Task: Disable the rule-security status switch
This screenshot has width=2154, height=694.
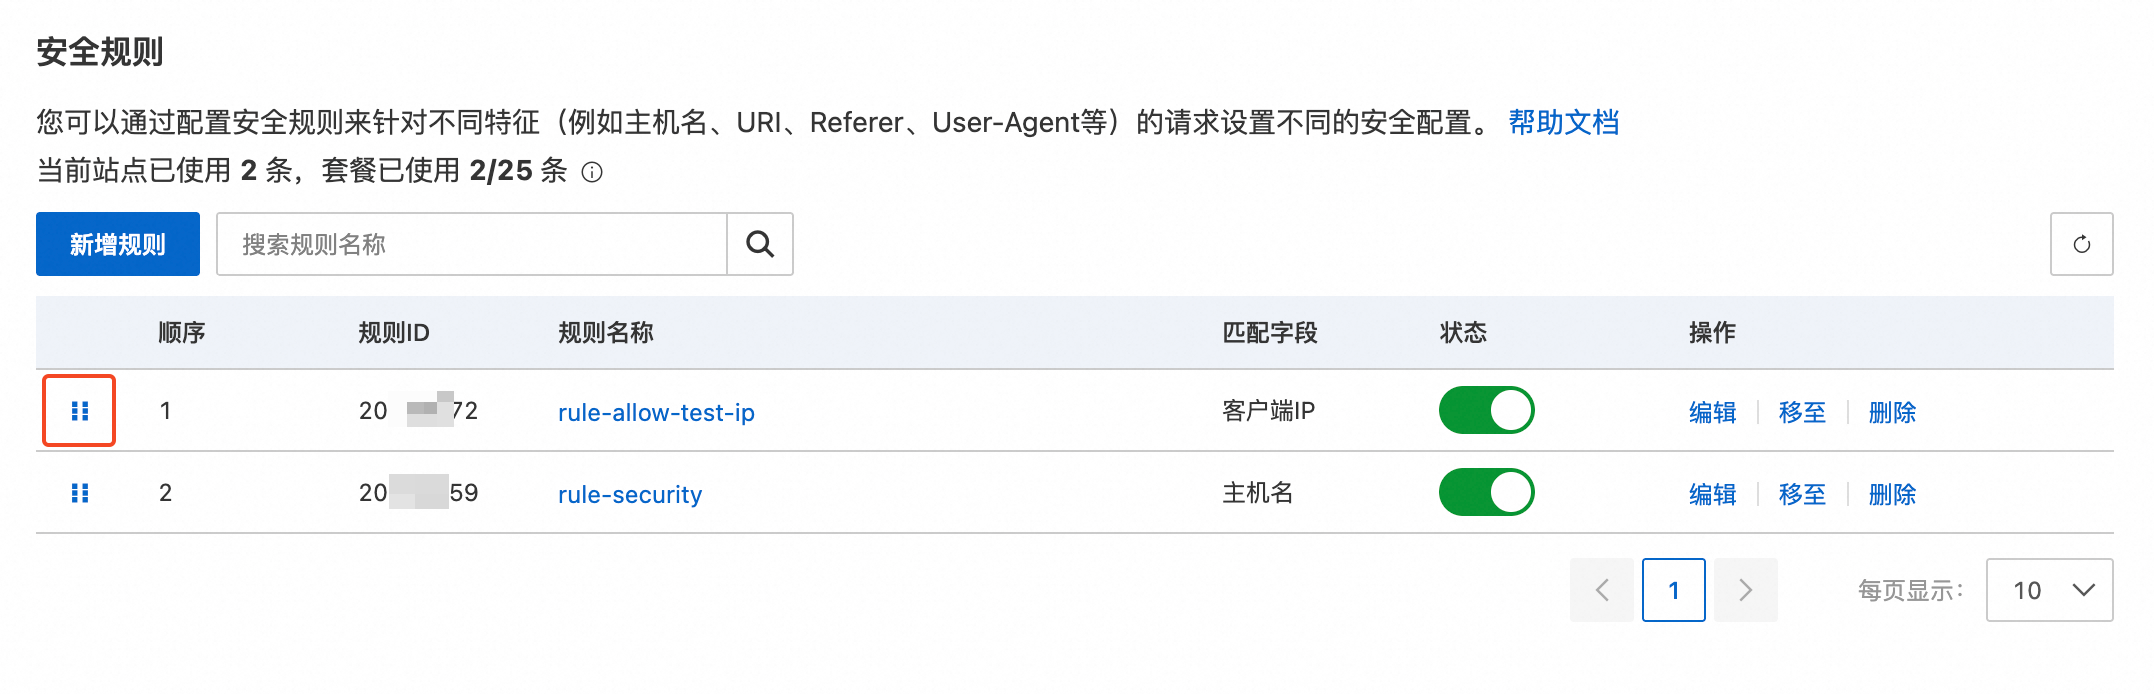Action: pyautogui.click(x=1486, y=493)
